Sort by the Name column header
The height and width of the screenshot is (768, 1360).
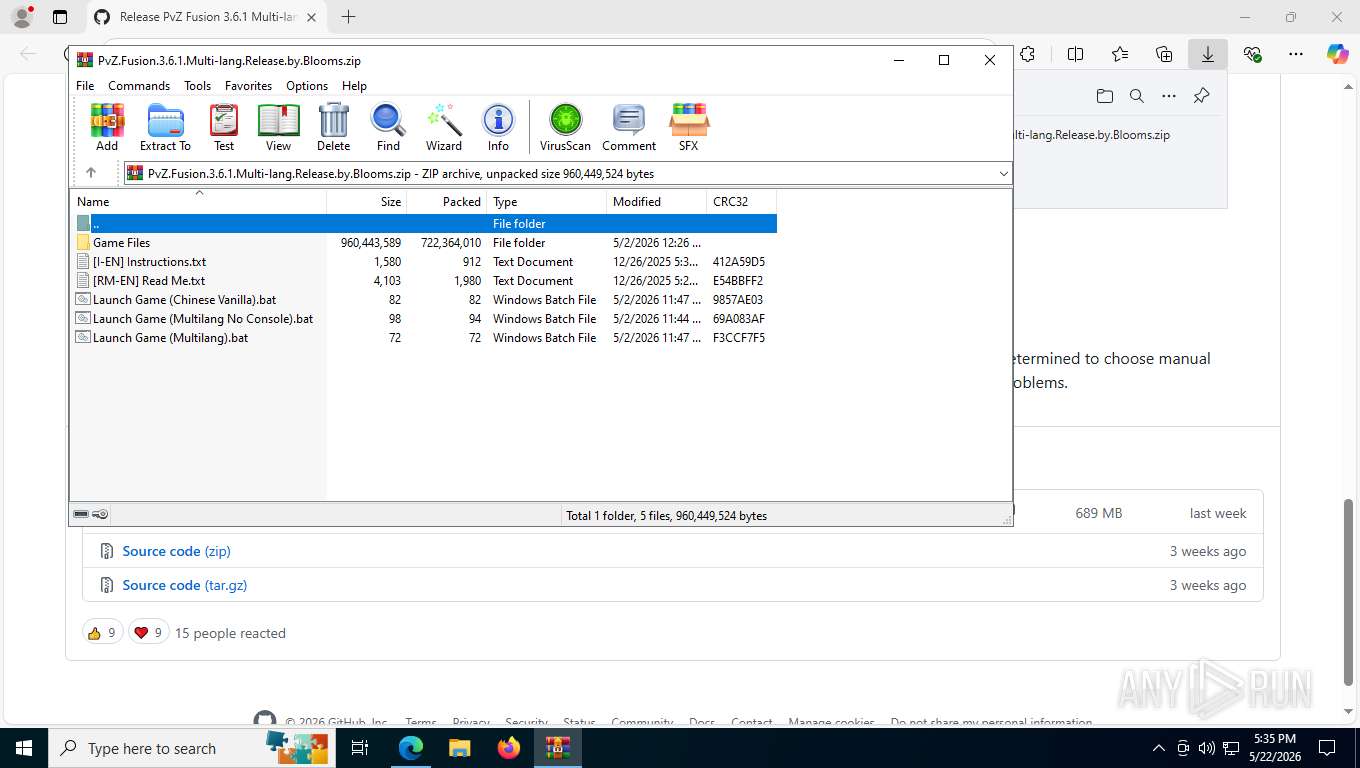(198, 202)
